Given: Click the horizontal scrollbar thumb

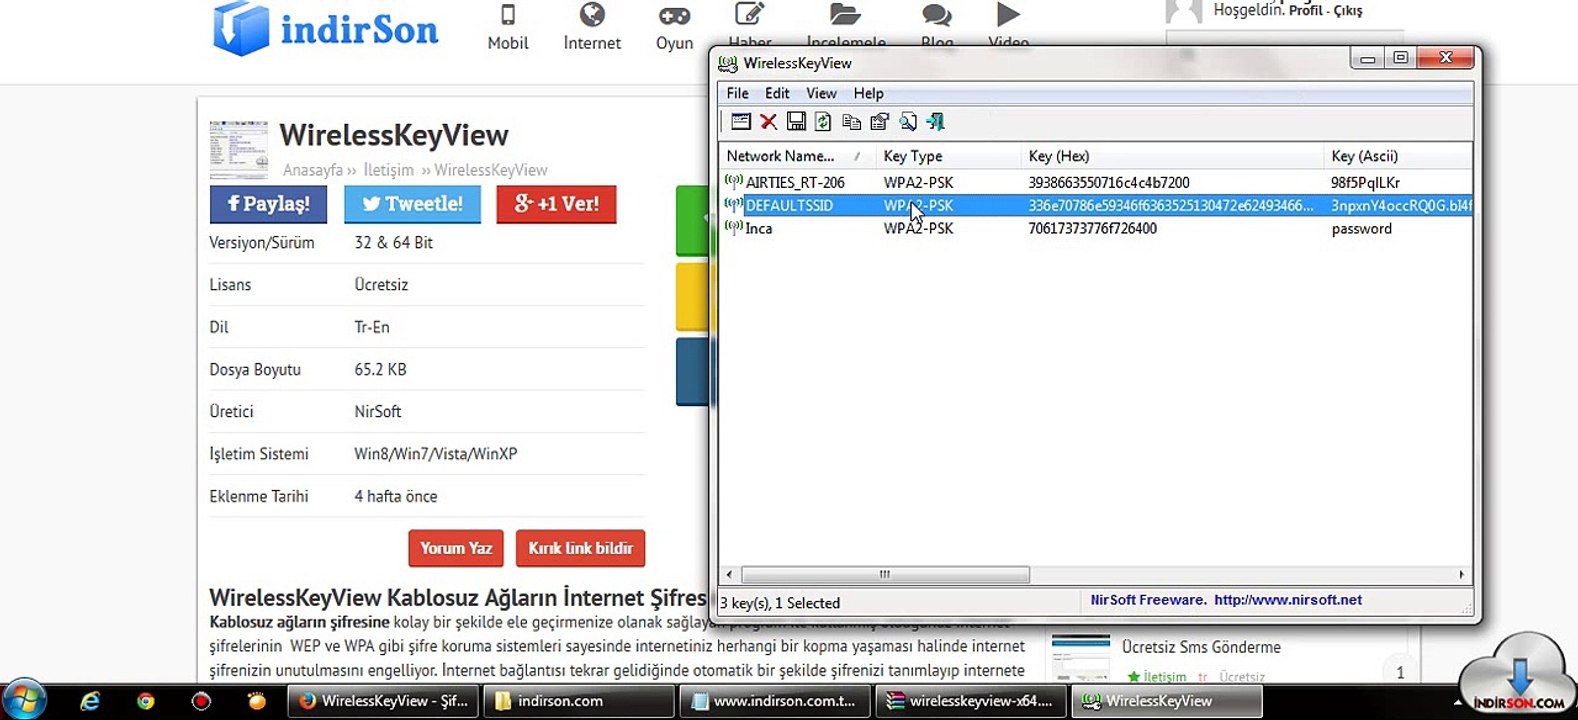Looking at the screenshot, I should click(885, 574).
